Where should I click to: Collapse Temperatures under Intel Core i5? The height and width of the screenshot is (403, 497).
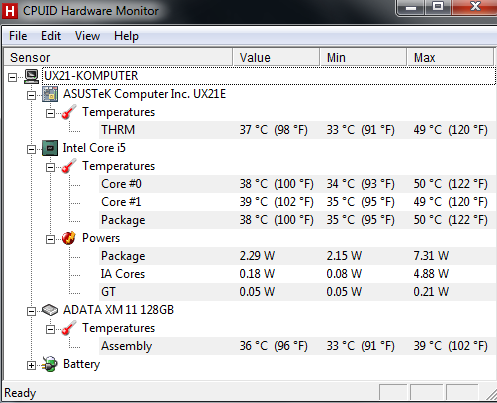pyautogui.click(x=50, y=167)
